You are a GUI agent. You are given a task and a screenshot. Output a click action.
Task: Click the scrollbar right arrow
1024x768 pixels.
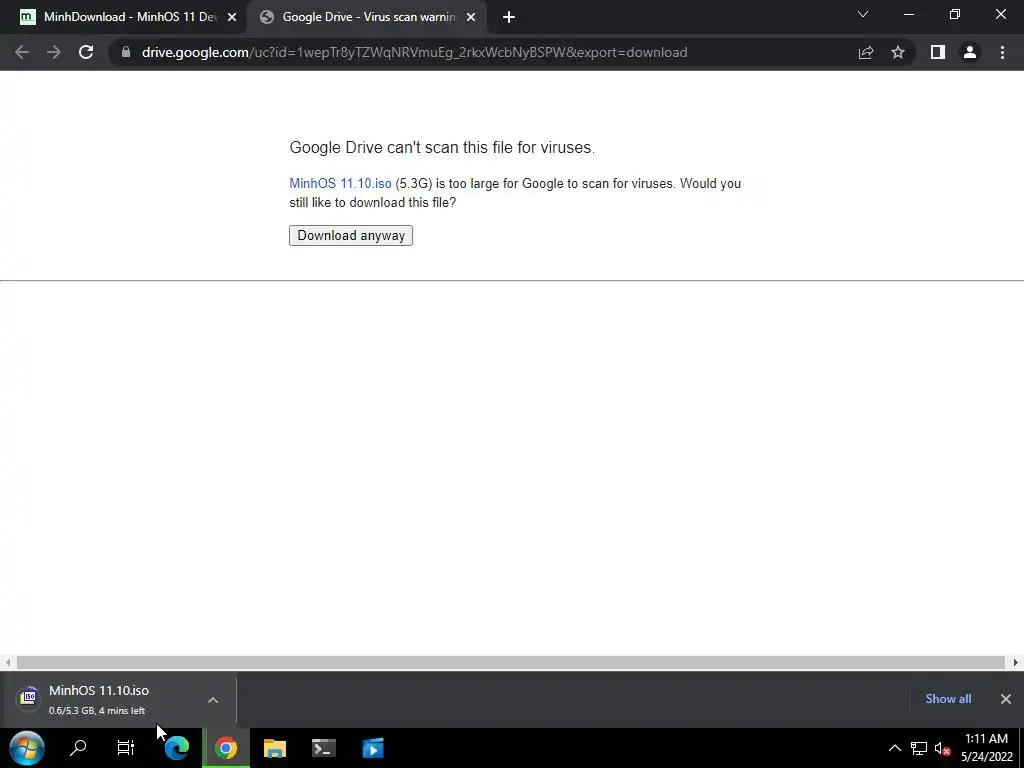coord(1016,662)
